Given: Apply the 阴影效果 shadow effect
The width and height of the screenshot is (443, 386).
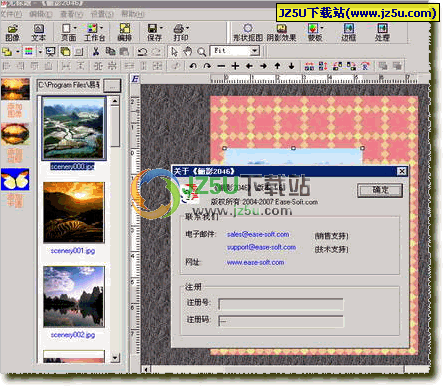Looking at the screenshot, I should click(x=281, y=33).
